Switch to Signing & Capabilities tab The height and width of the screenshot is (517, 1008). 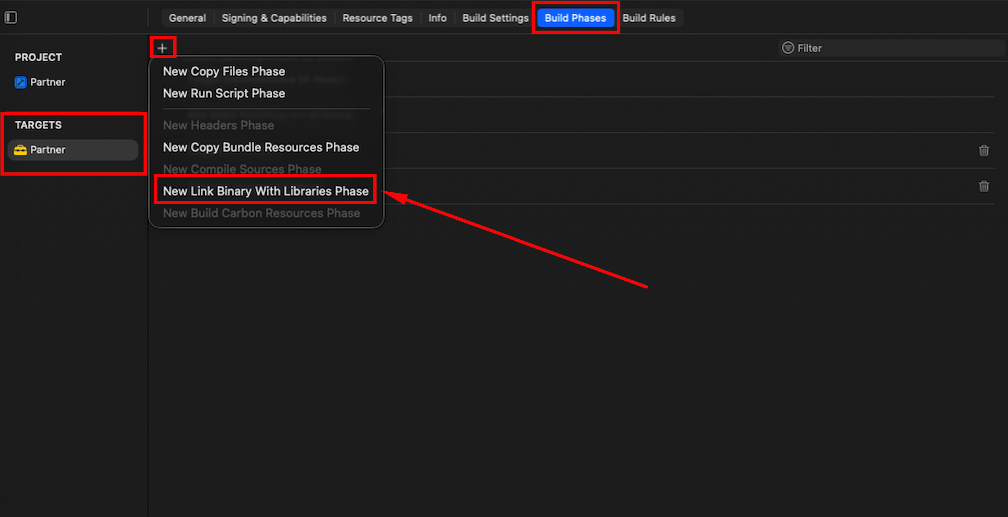(274, 18)
